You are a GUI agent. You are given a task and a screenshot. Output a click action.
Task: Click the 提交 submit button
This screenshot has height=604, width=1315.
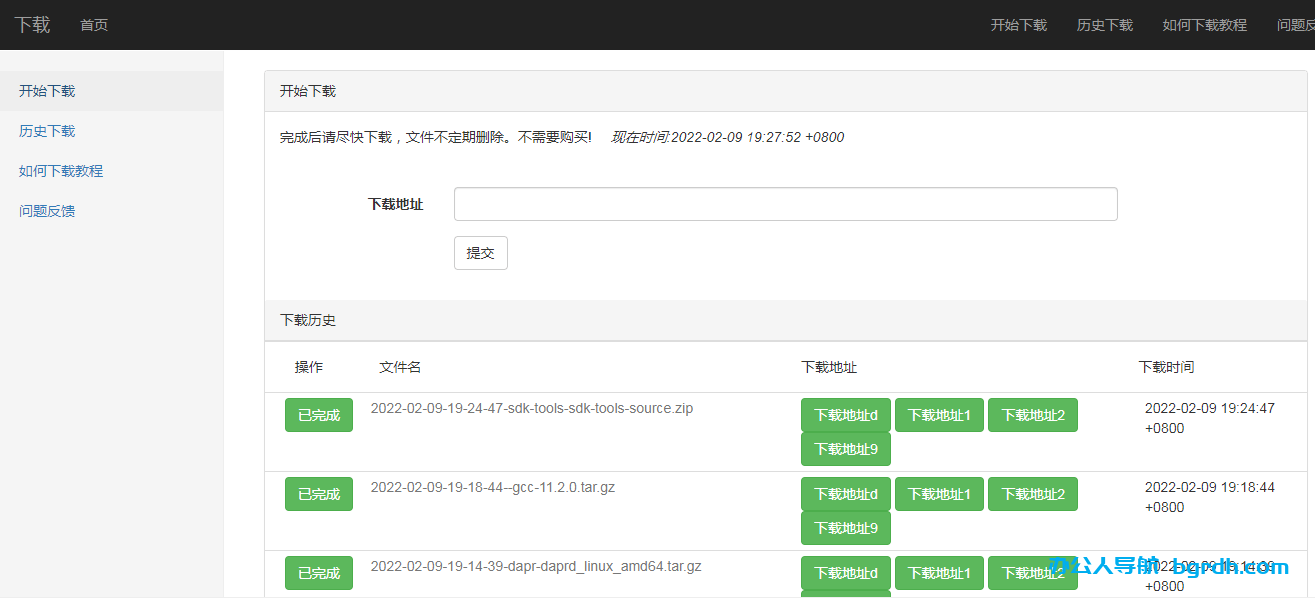480,253
